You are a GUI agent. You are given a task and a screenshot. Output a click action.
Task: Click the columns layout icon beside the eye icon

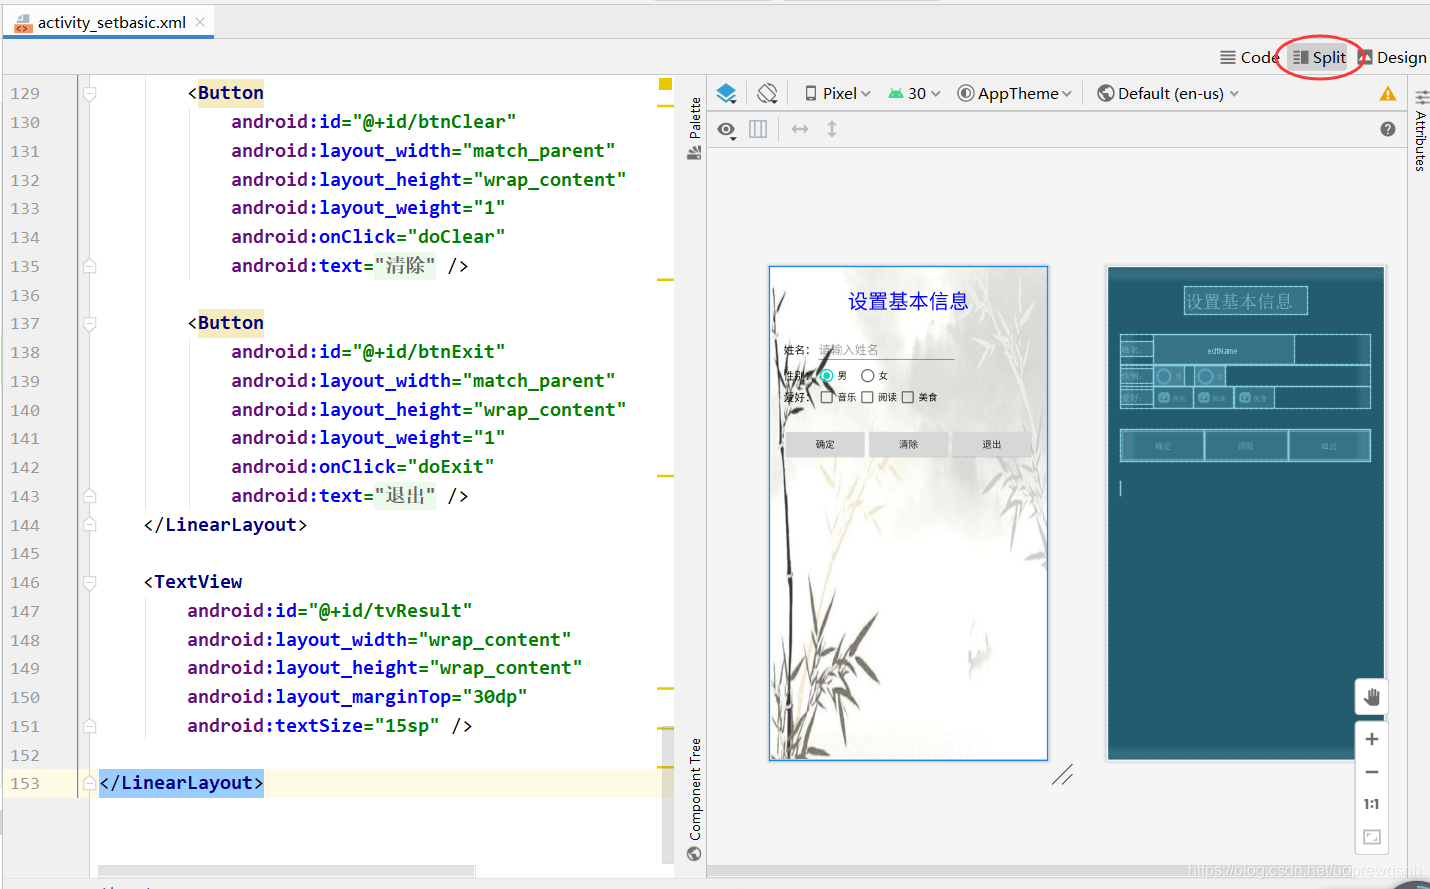coord(758,129)
